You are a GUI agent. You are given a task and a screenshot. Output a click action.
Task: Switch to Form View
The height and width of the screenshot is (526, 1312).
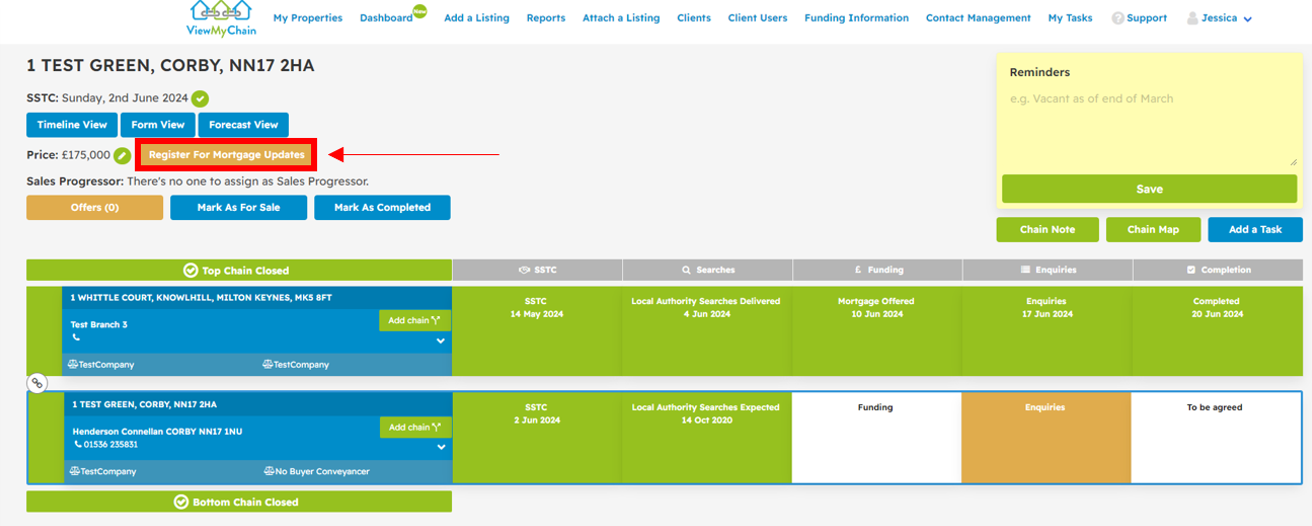pos(158,125)
